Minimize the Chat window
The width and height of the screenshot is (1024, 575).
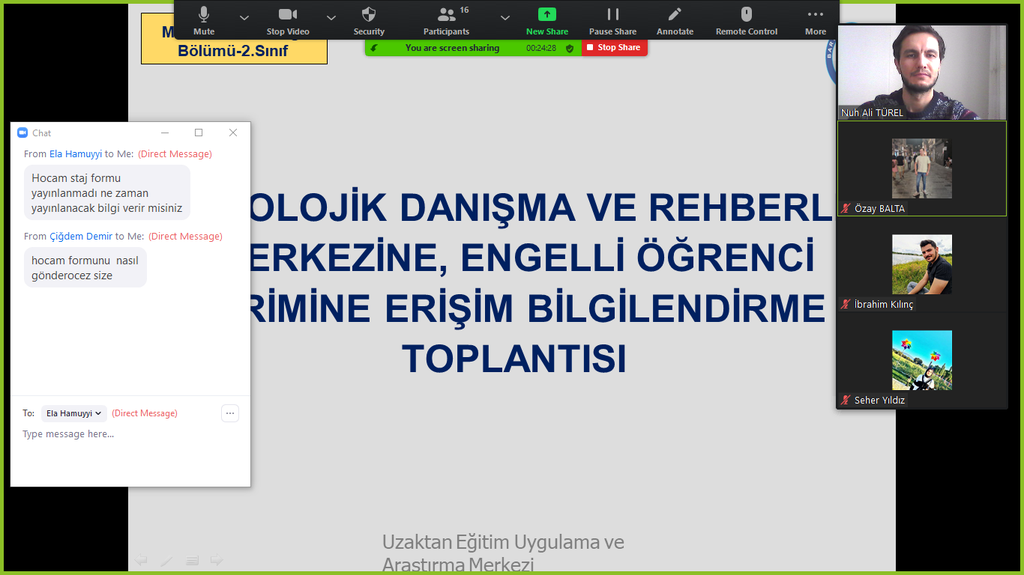click(165, 133)
